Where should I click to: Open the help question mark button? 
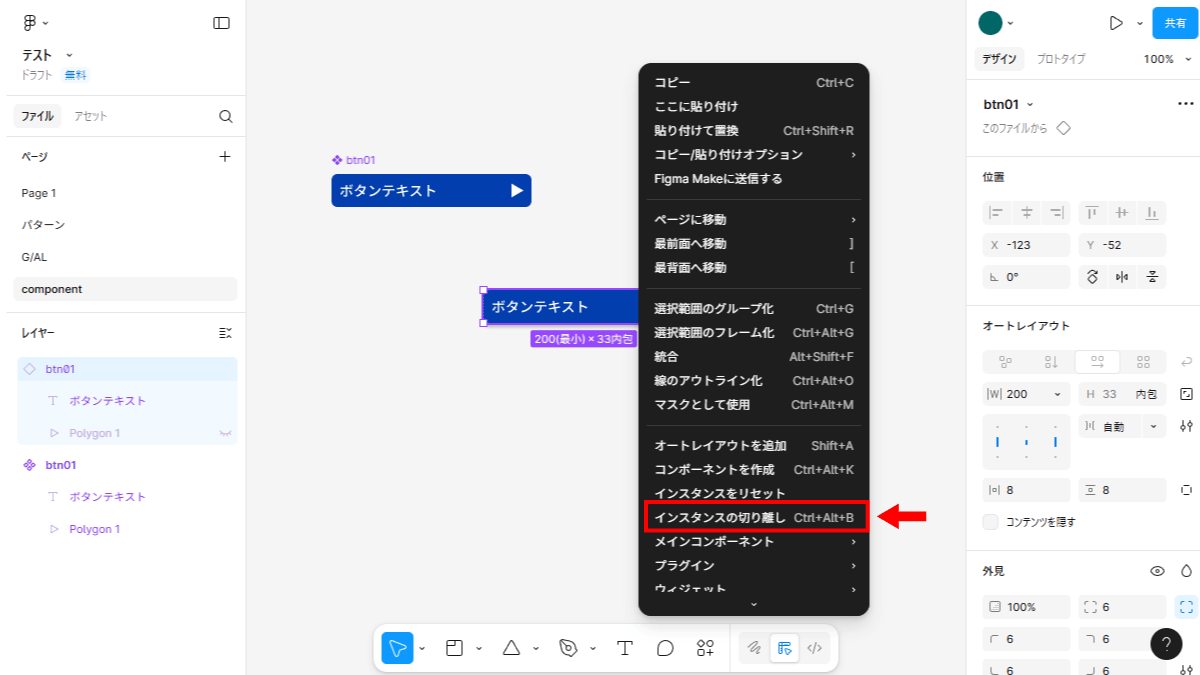tap(1165, 644)
